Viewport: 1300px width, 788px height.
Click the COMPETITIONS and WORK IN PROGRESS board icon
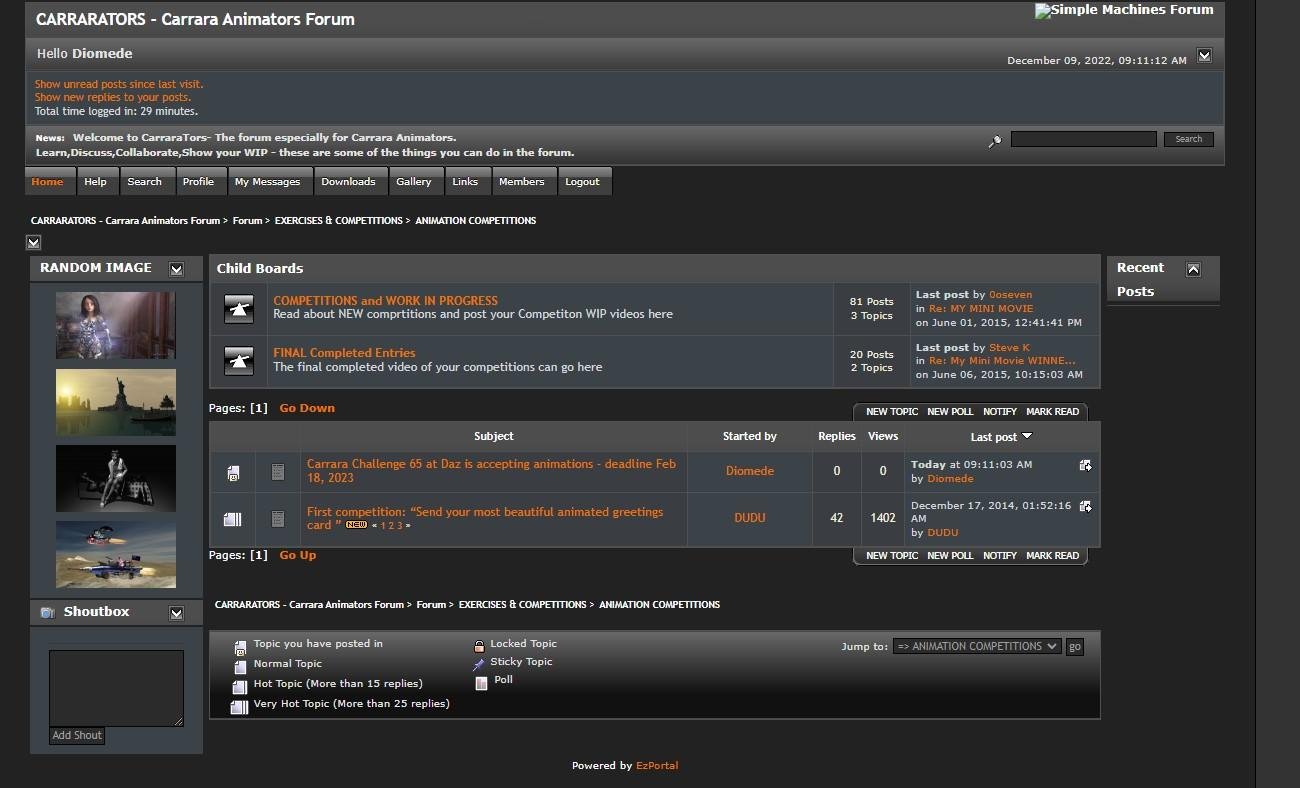coord(238,309)
